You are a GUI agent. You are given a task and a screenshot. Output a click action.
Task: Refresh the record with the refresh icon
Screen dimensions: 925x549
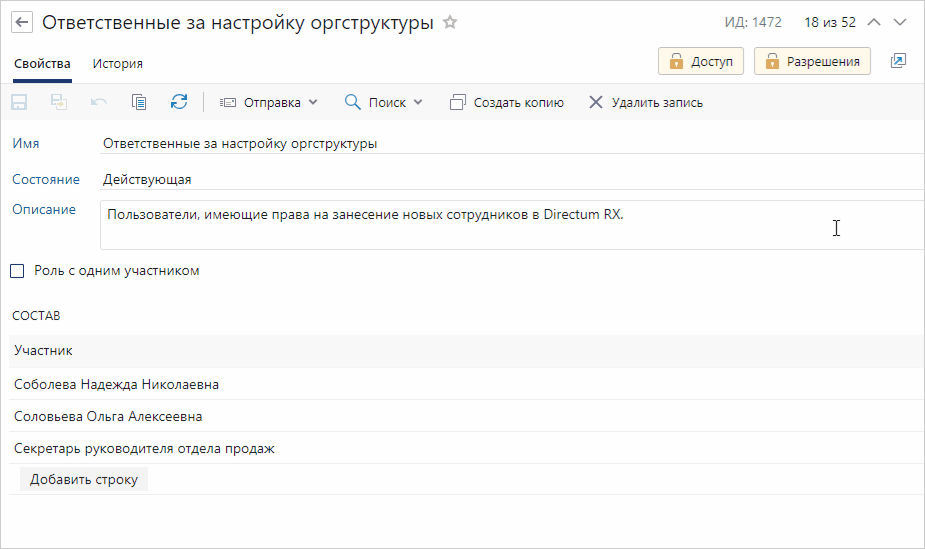coord(179,102)
